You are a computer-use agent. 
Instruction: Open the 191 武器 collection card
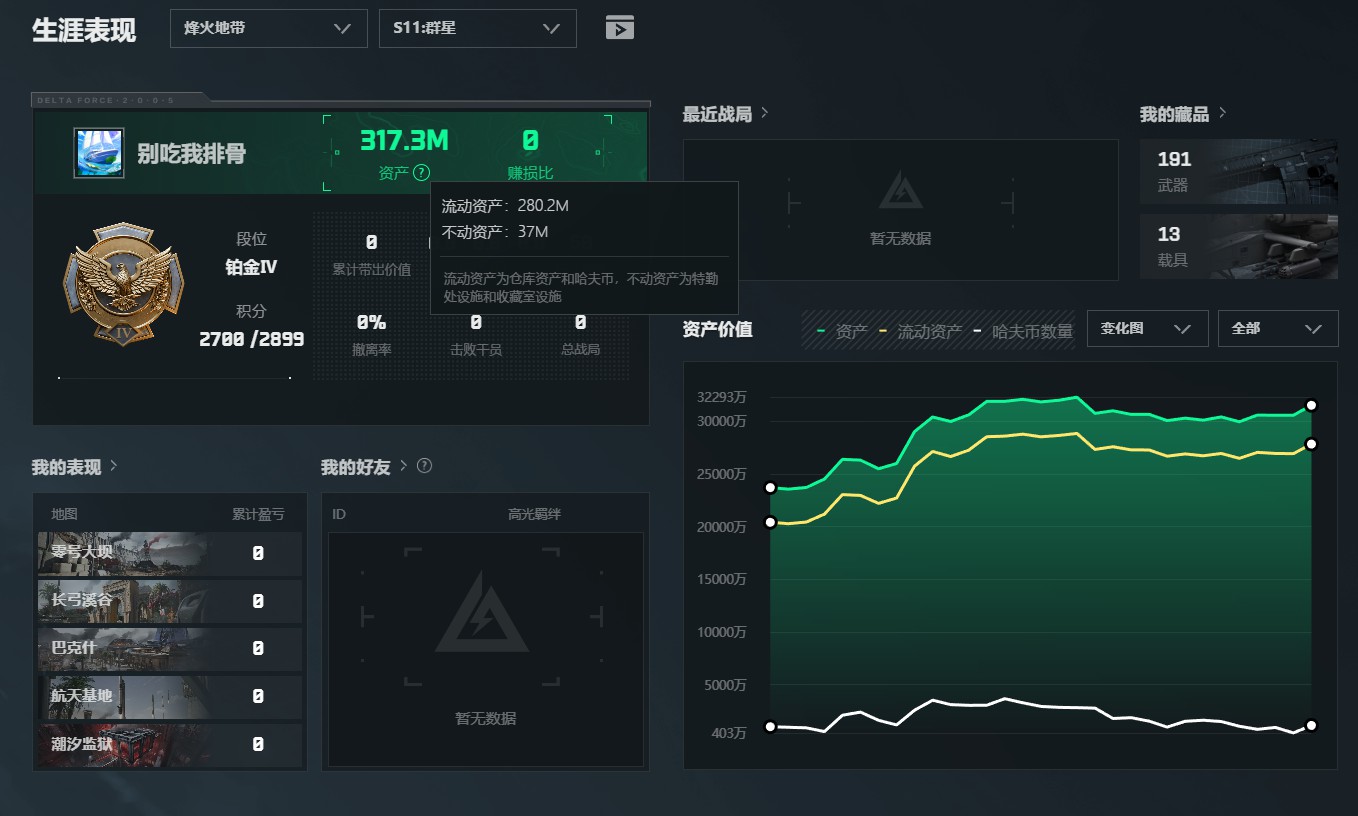[1239, 172]
